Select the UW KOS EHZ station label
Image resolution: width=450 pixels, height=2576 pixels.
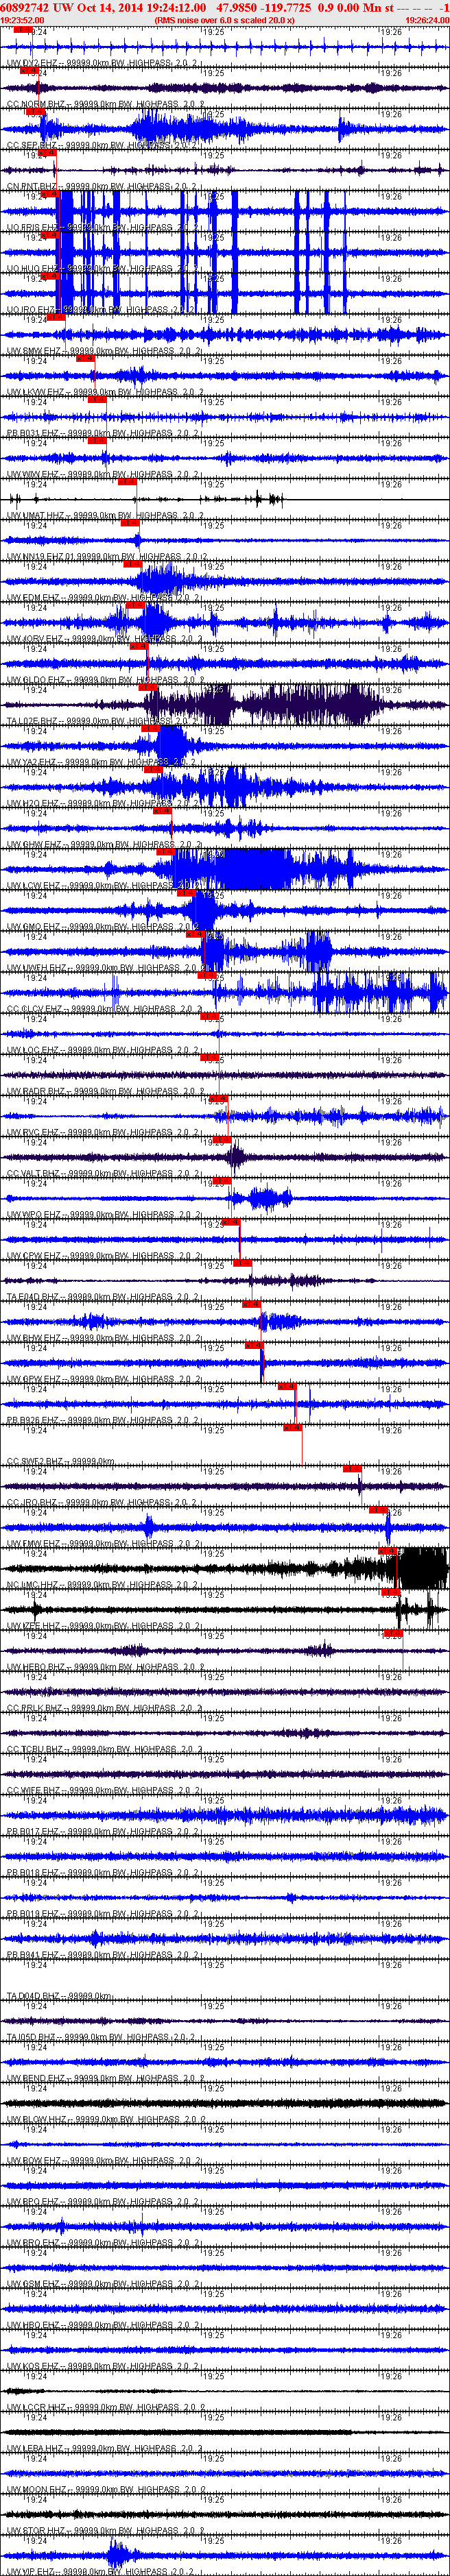(104, 2365)
